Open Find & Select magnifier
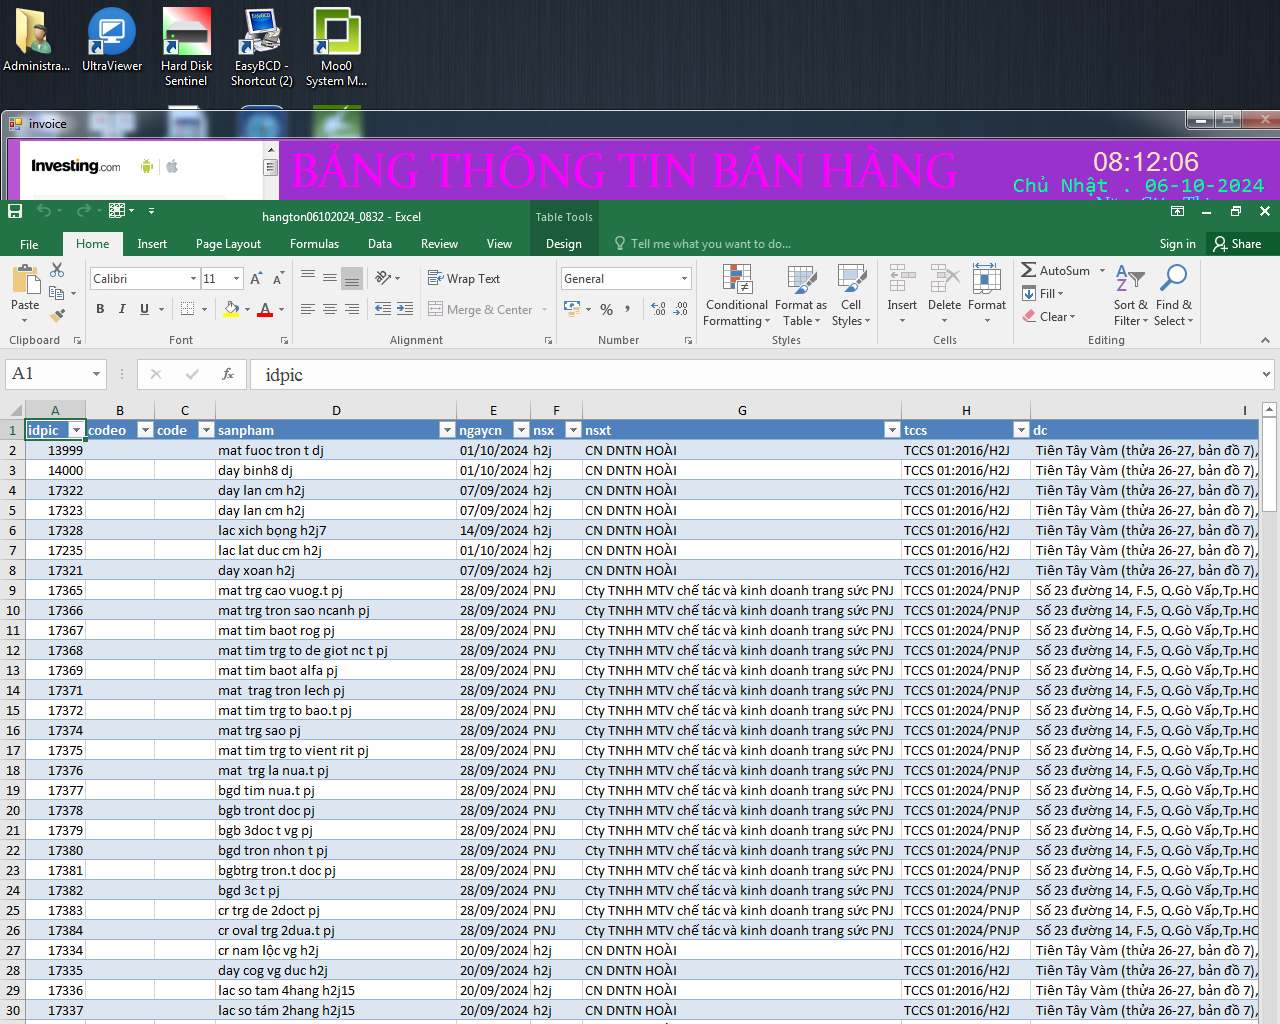Viewport: 1280px width, 1024px height. pyautogui.click(x=1173, y=296)
